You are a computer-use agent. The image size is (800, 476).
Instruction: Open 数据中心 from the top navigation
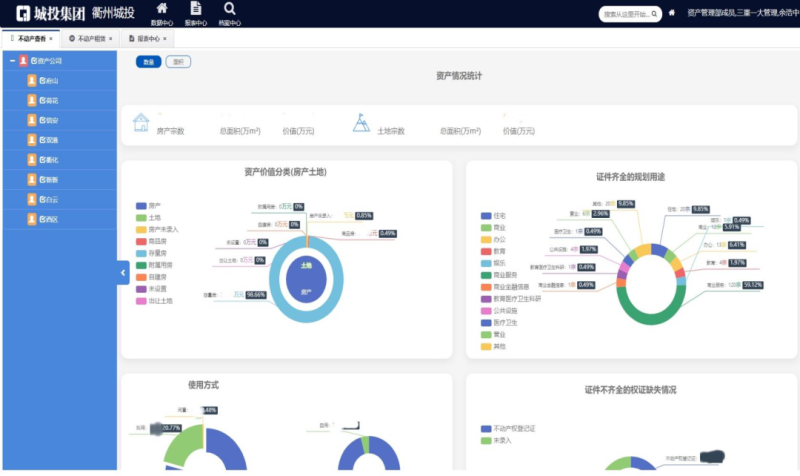(161, 13)
